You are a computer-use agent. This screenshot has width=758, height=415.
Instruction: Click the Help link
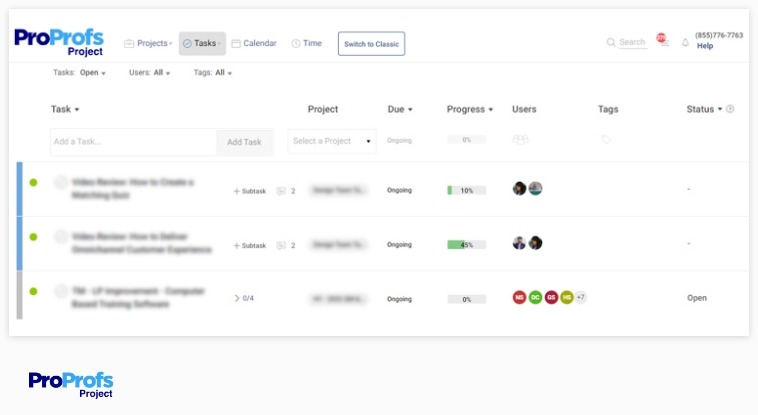coord(705,46)
